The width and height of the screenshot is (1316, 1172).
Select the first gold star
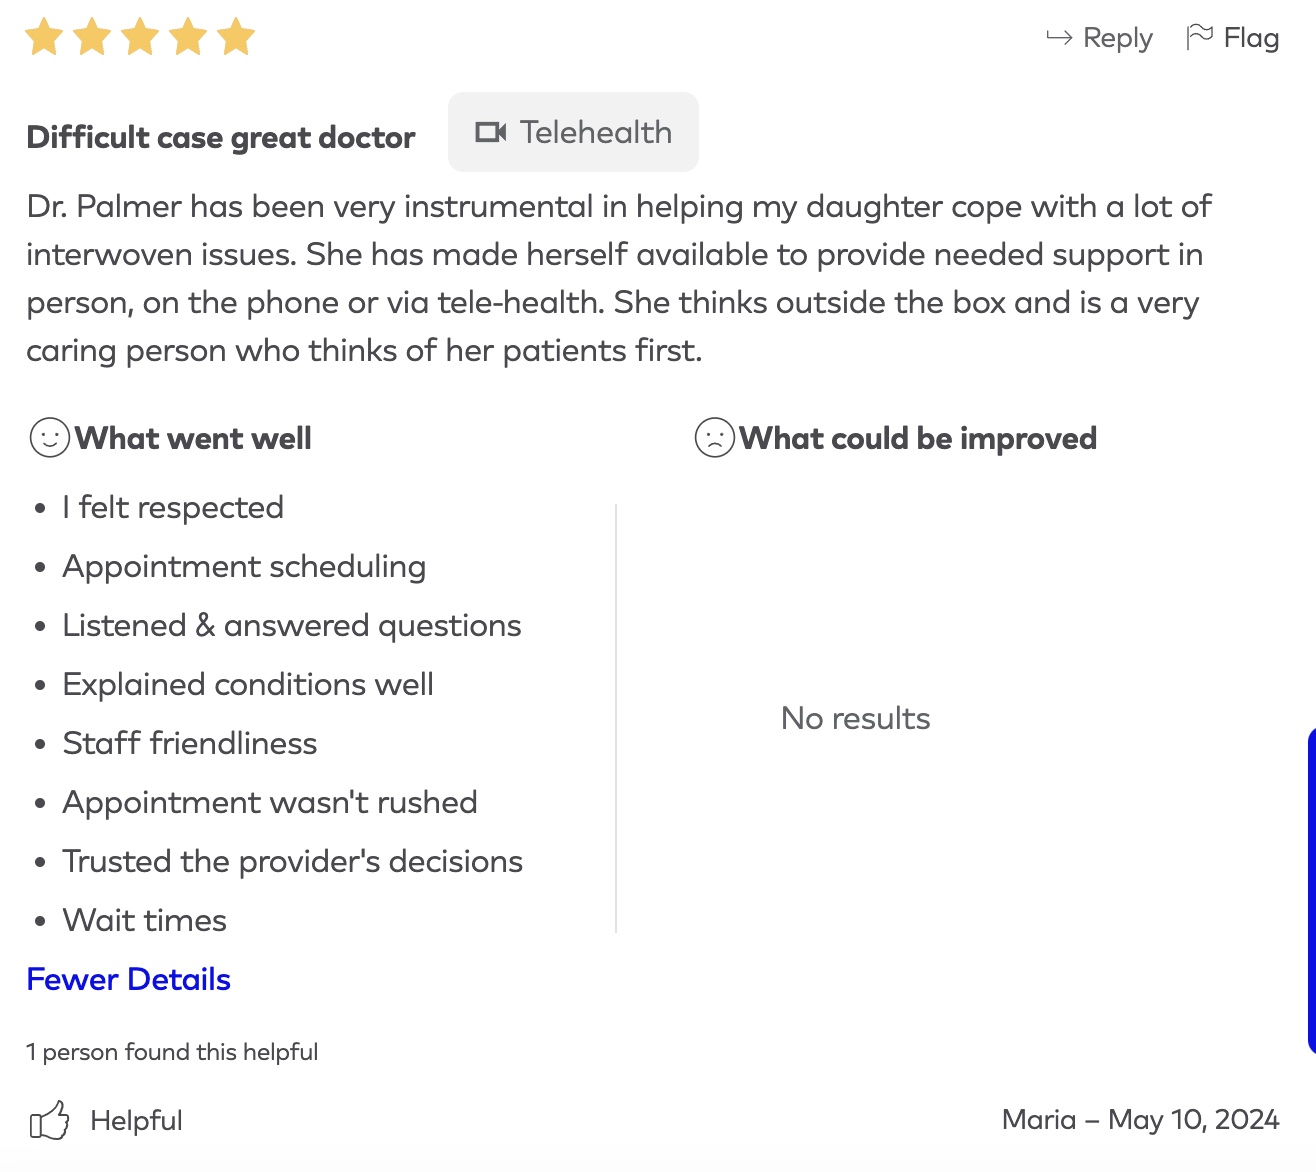pyautogui.click(x=44, y=37)
